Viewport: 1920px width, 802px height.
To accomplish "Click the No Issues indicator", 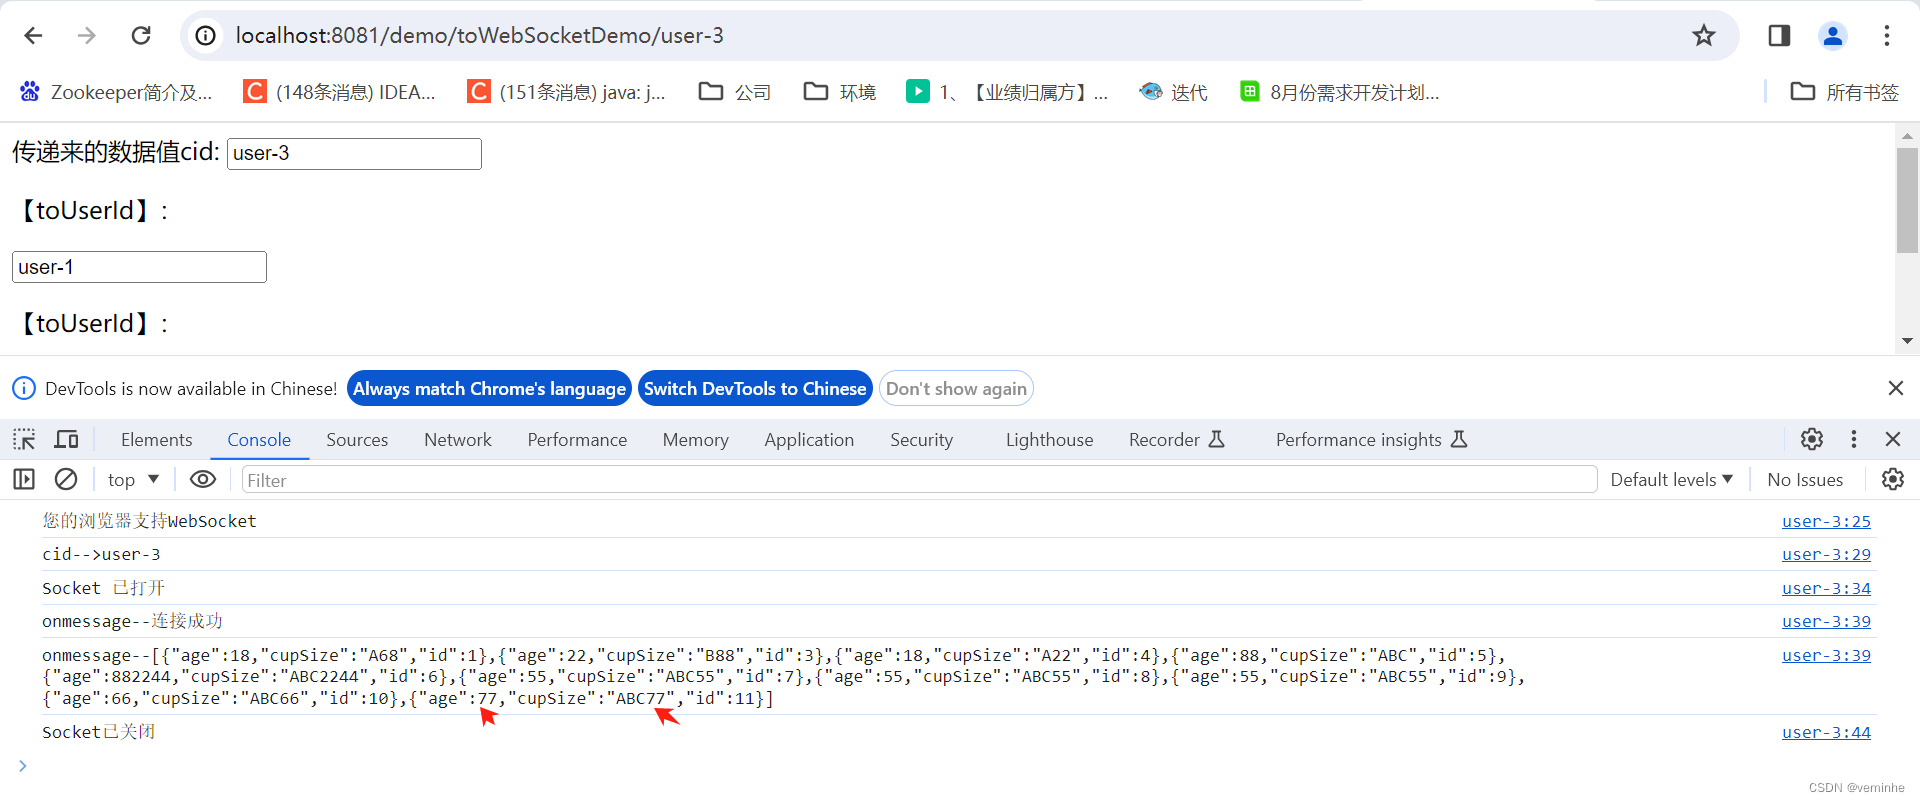I will (x=1805, y=480).
